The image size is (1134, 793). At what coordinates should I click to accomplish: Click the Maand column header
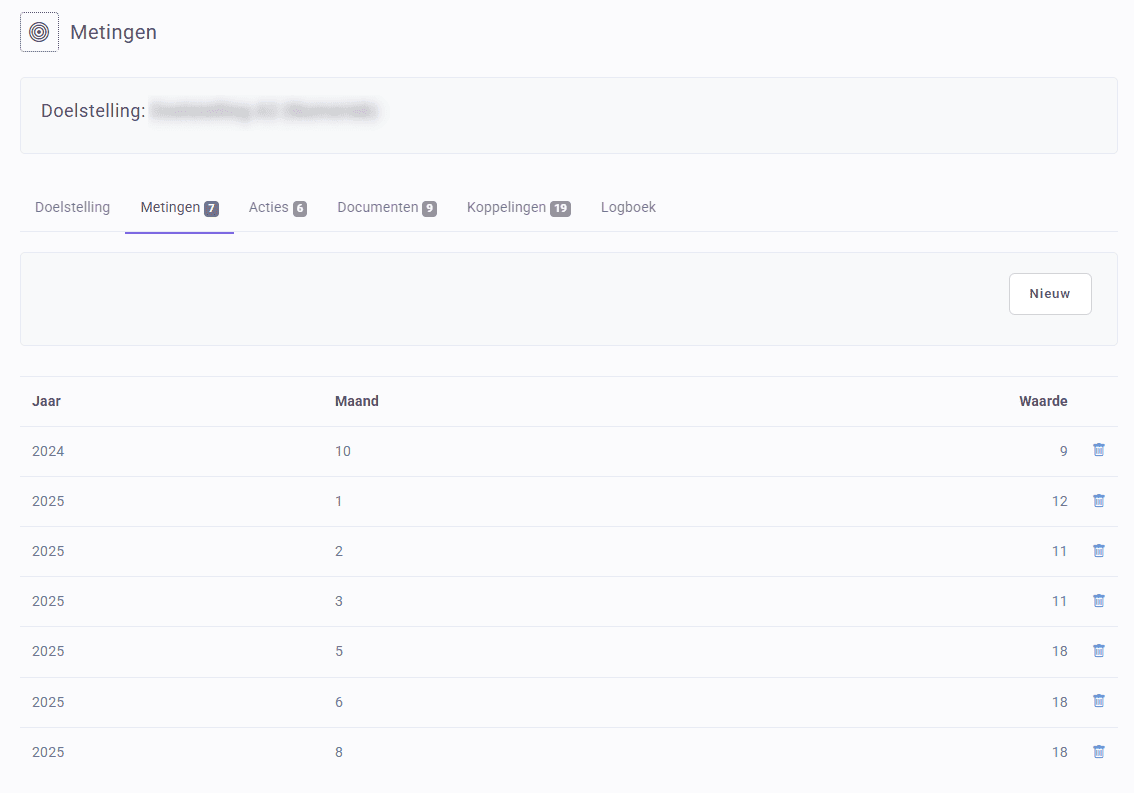click(x=357, y=402)
